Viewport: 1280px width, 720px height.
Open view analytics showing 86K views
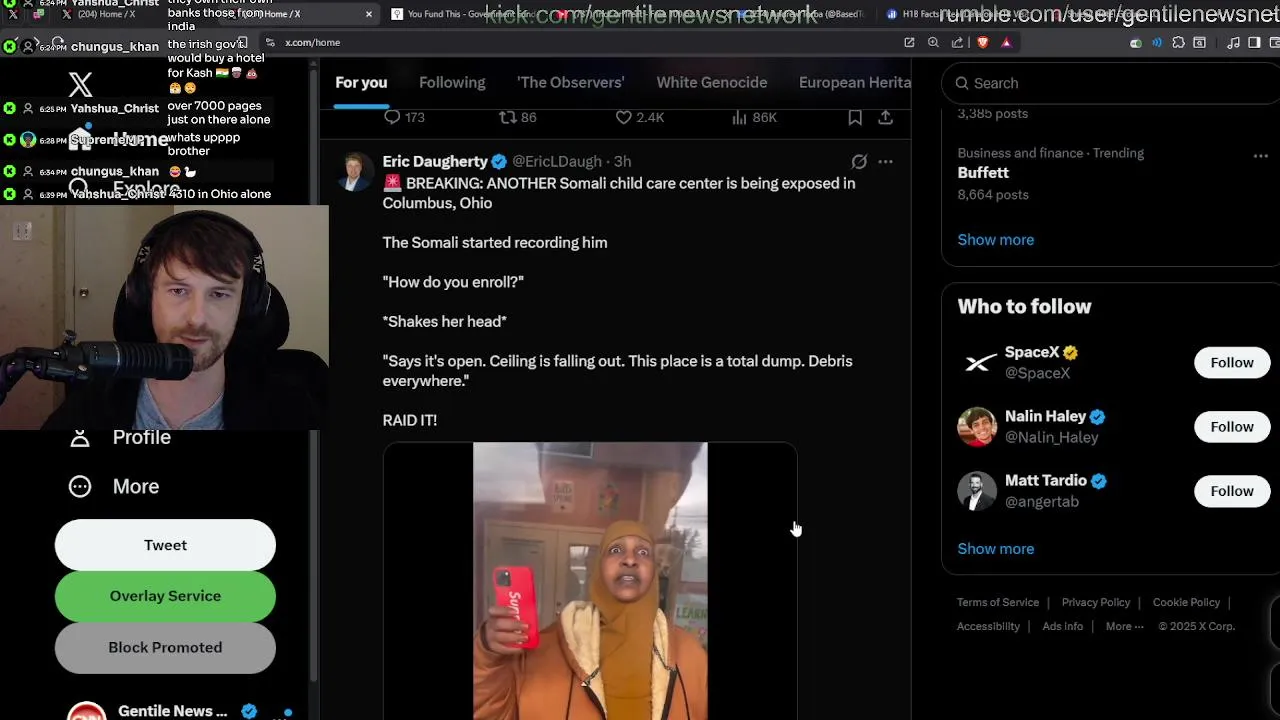coord(754,117)
